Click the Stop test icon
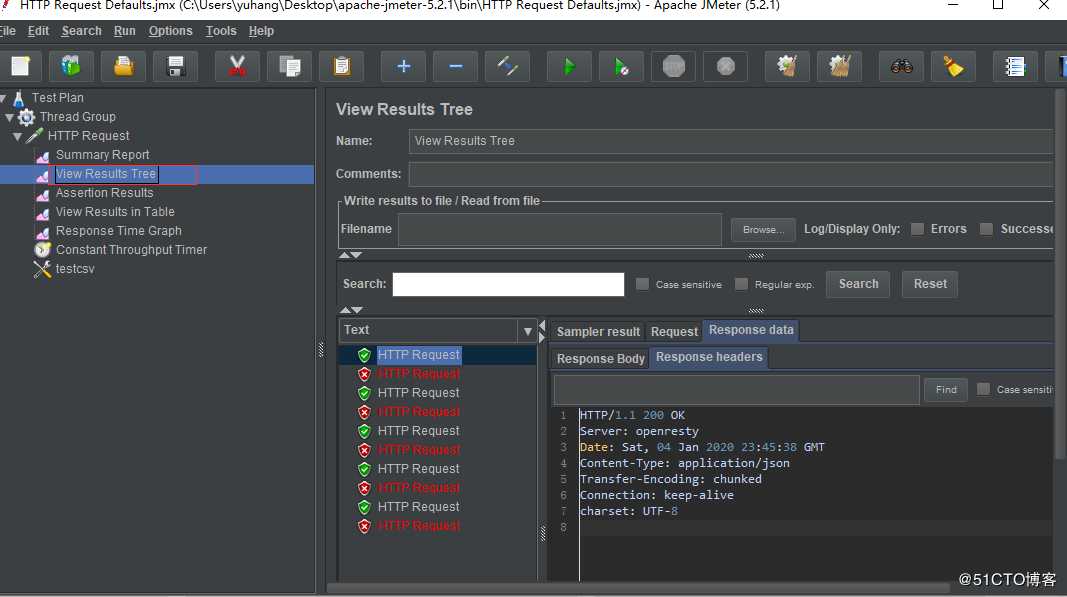The image size is (1067, 597). pos(674,66)
